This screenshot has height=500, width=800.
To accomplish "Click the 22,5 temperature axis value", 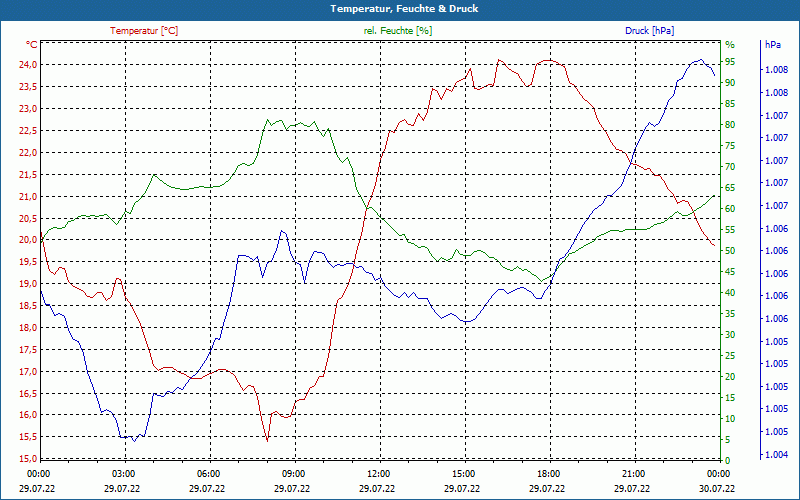I will (29, 131).
